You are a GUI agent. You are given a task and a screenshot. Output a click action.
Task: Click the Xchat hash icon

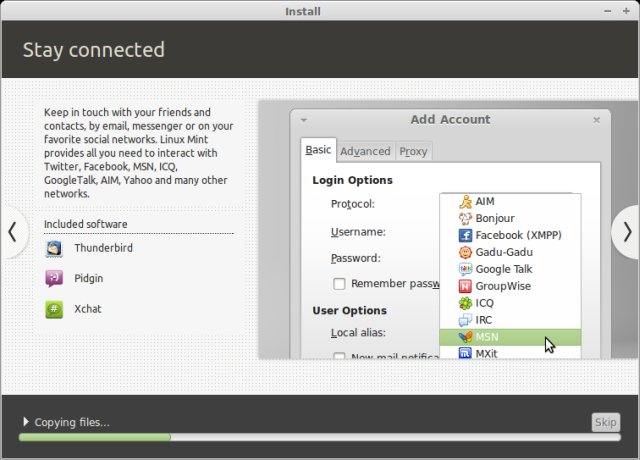coord(54,309)
